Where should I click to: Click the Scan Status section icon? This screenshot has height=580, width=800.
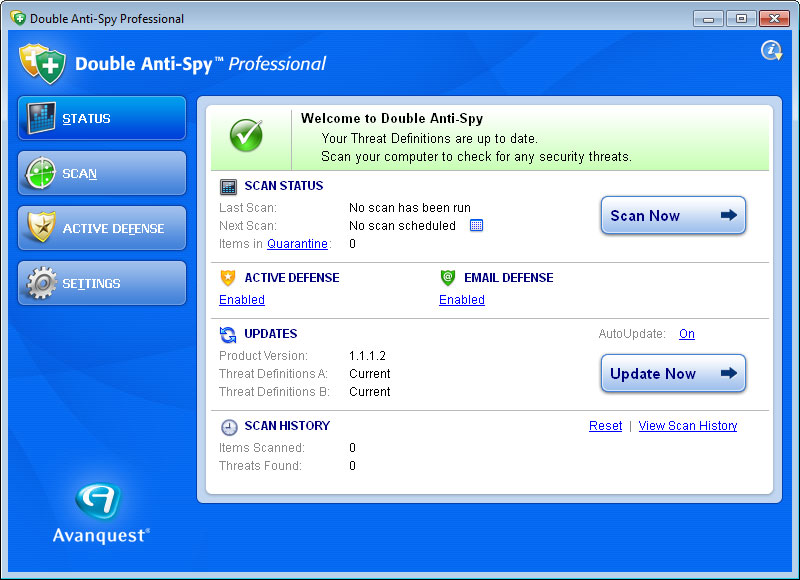click(228, 186)
